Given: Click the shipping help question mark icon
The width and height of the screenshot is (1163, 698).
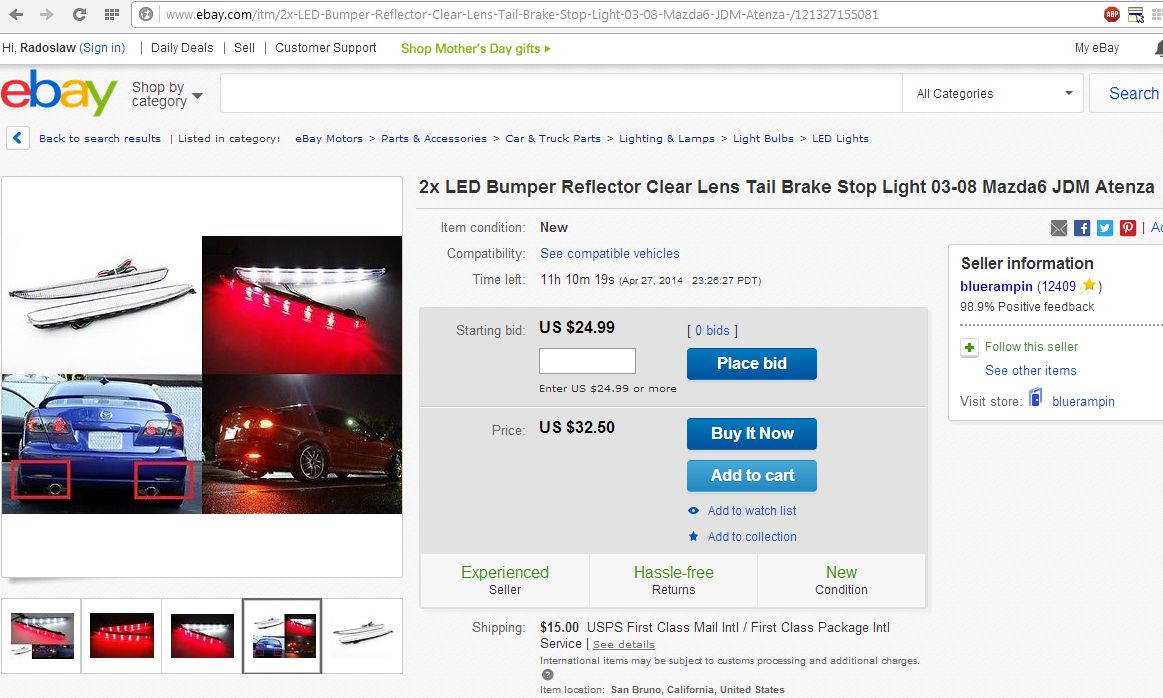Looking at the screenshot, I should coord(548,675).
